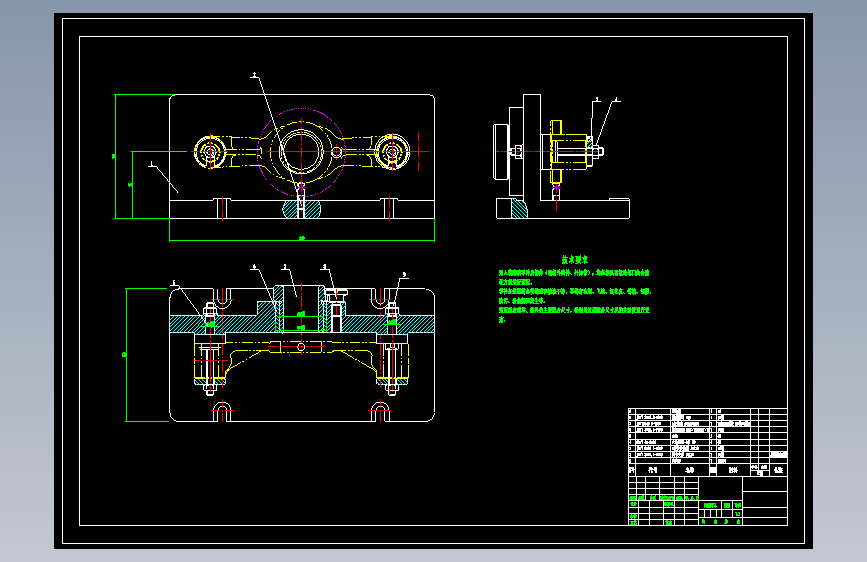Viewport: 867px width, 562px height.
Task: Select the green technical requirements paragraph
Action: click(575, 296)
